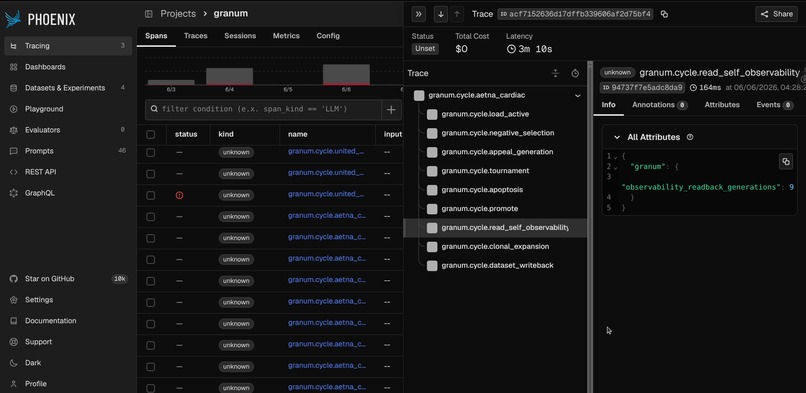Select granum.cycle.dataset_writeback span
The width and height of the screenshot is (806, 393).
[495, 266]
